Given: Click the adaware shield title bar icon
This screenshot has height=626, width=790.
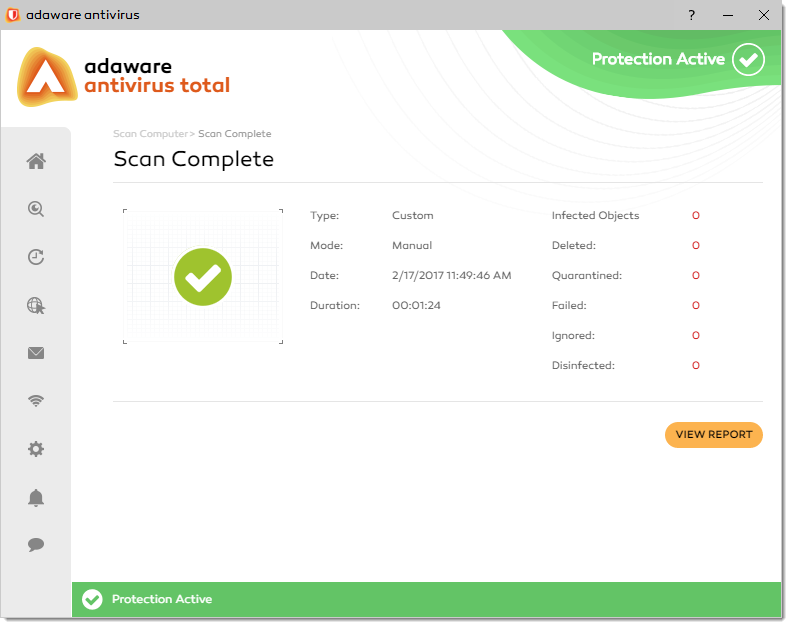Looking at the screenshot, I should tap(13, 15).
